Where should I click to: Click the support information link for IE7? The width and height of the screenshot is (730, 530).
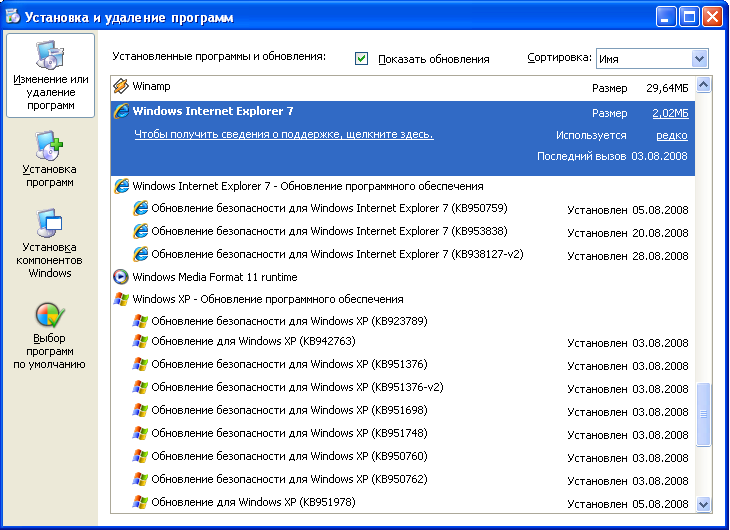coord(283,134)
